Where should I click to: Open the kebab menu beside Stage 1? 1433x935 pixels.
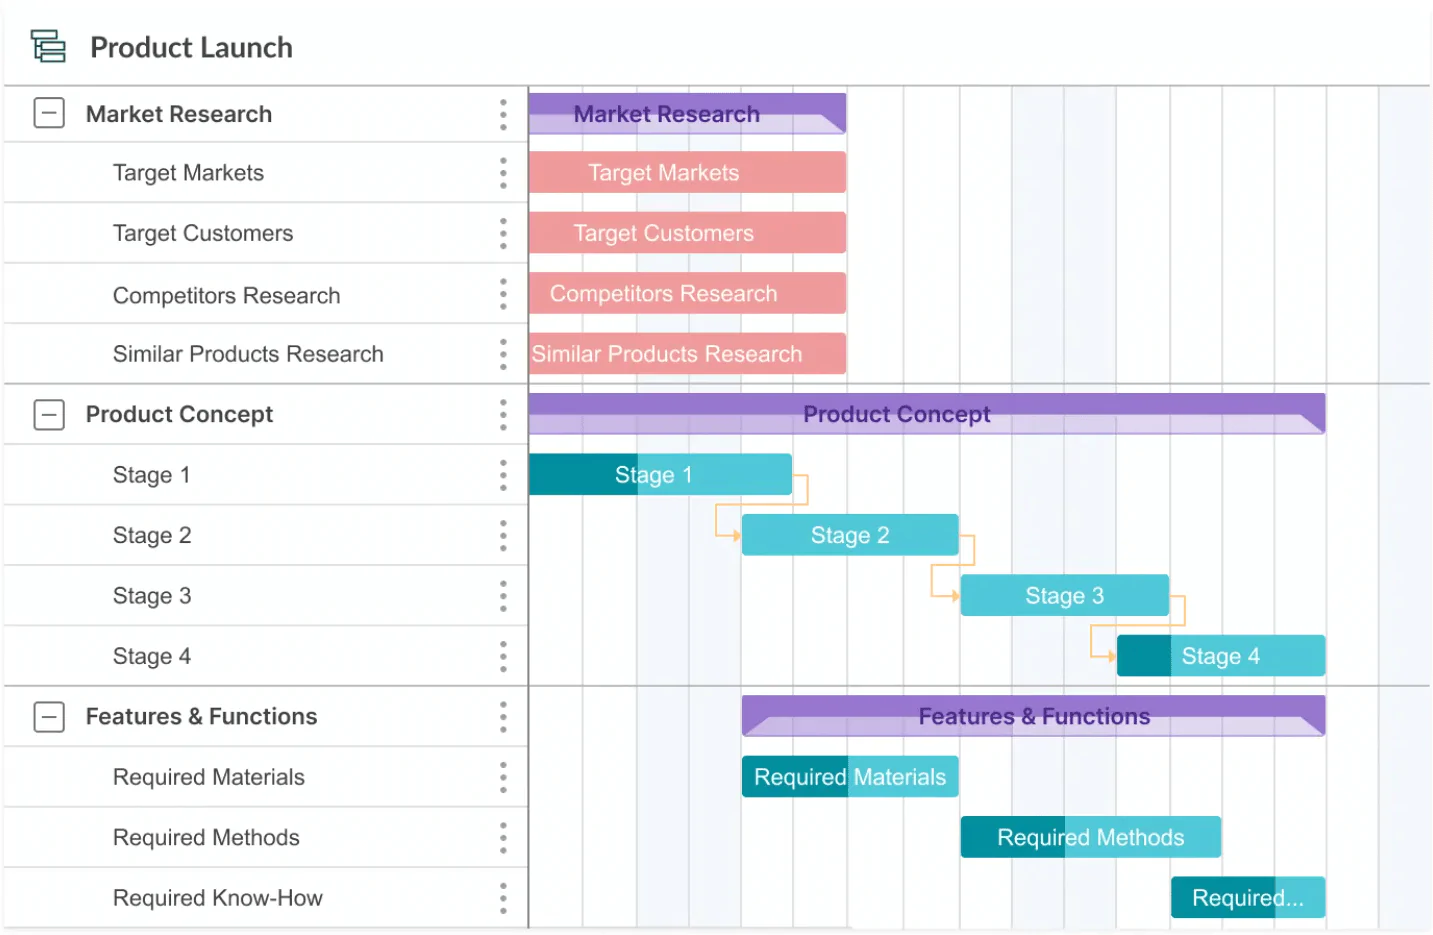tap(503, 475)
